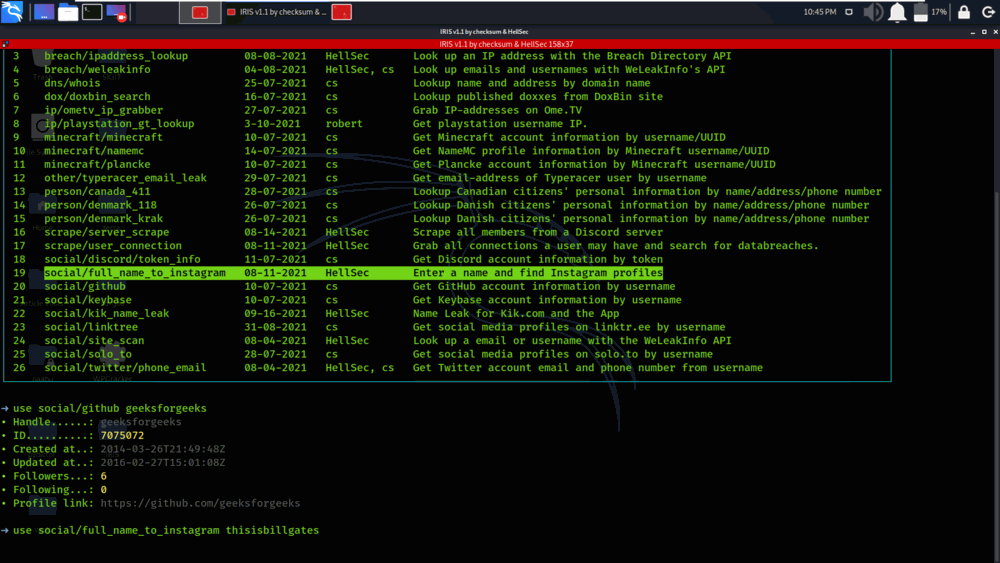Click the dns/whois module name
The image size is (1000, 563).
(72, 83)
